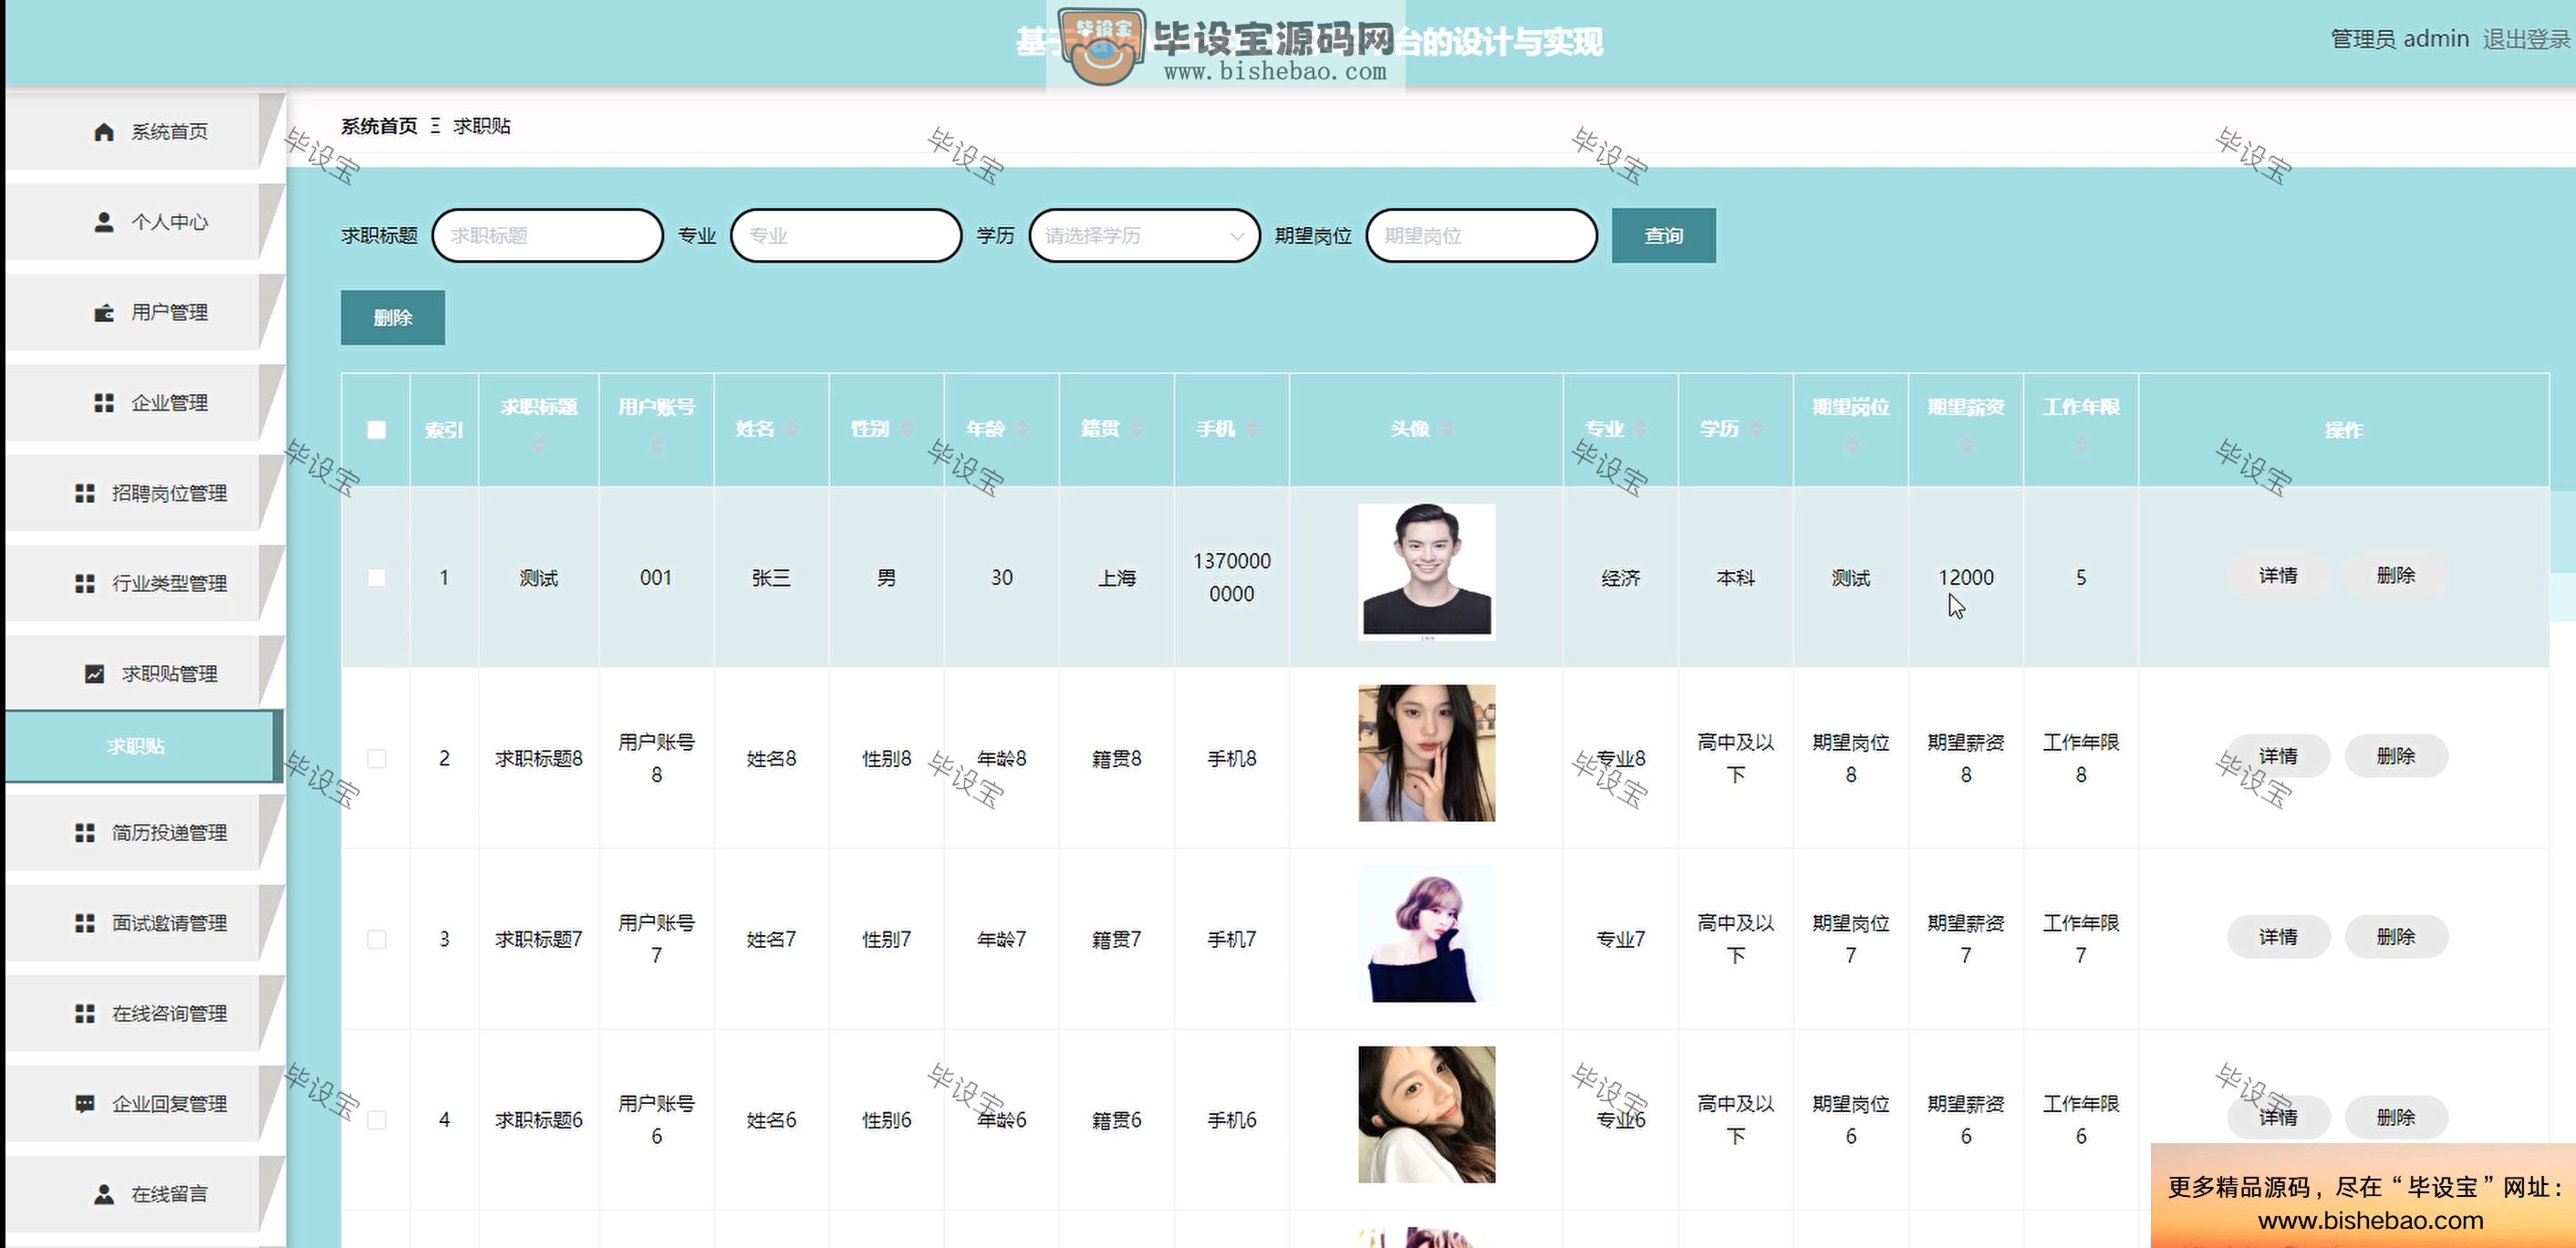Sort by the 学历 column arrows
Screen dimensions: 2576x1248
point(1757,429)
